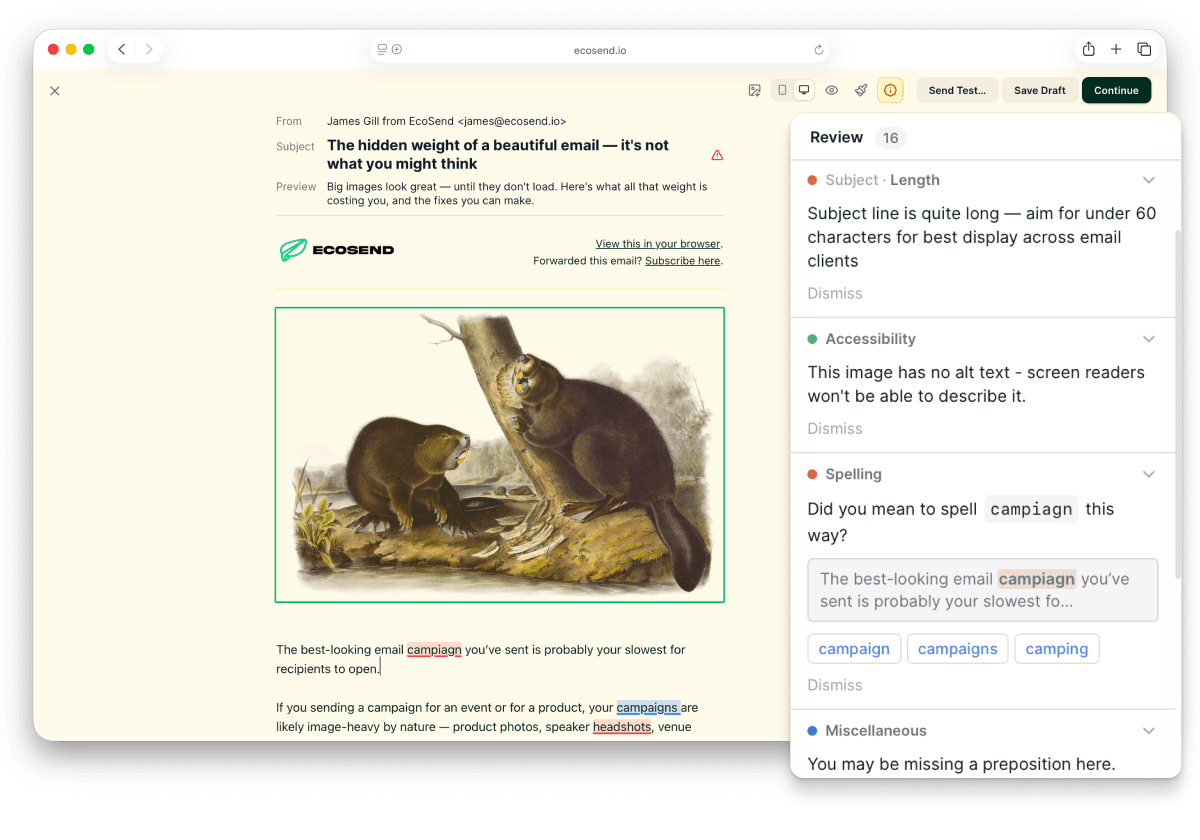Click the ecosend.io address bar
The height and width of the screenshot is (840, 1200).
pyautogui.click(x=600, y=50)
